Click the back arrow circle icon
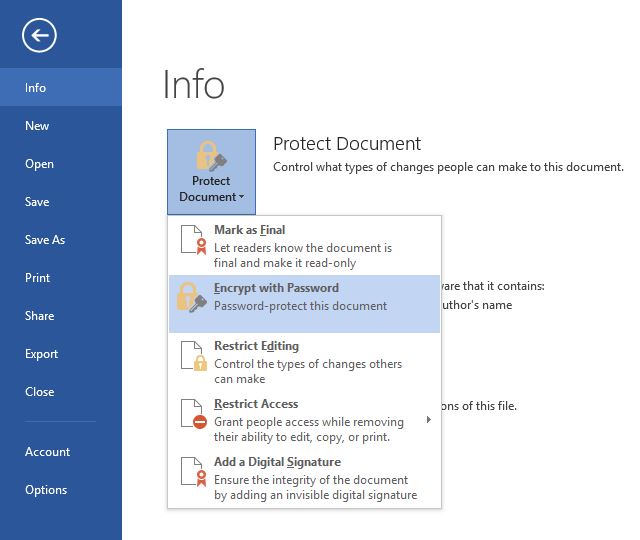The width and height of the screenshot is (640, 540). click(39, 36)
